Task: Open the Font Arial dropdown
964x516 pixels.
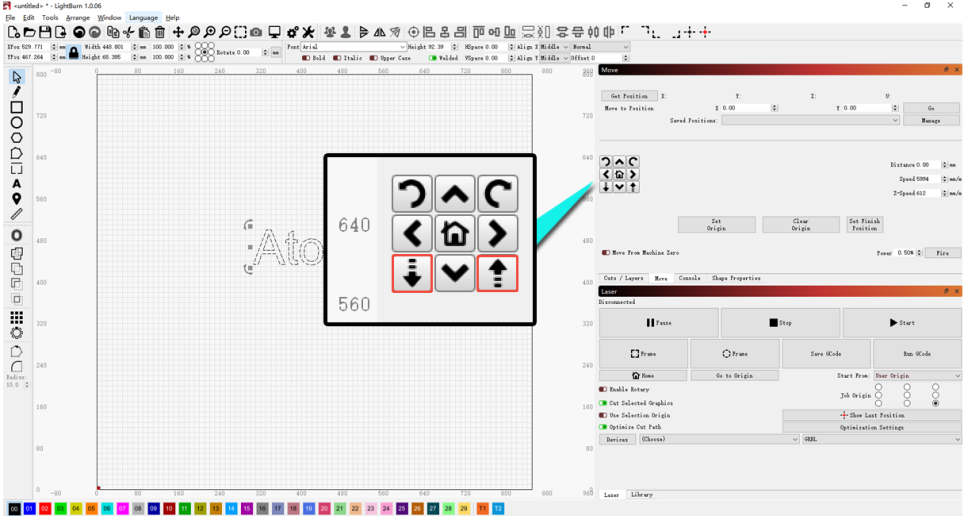Action: click(x=354, y=47)
